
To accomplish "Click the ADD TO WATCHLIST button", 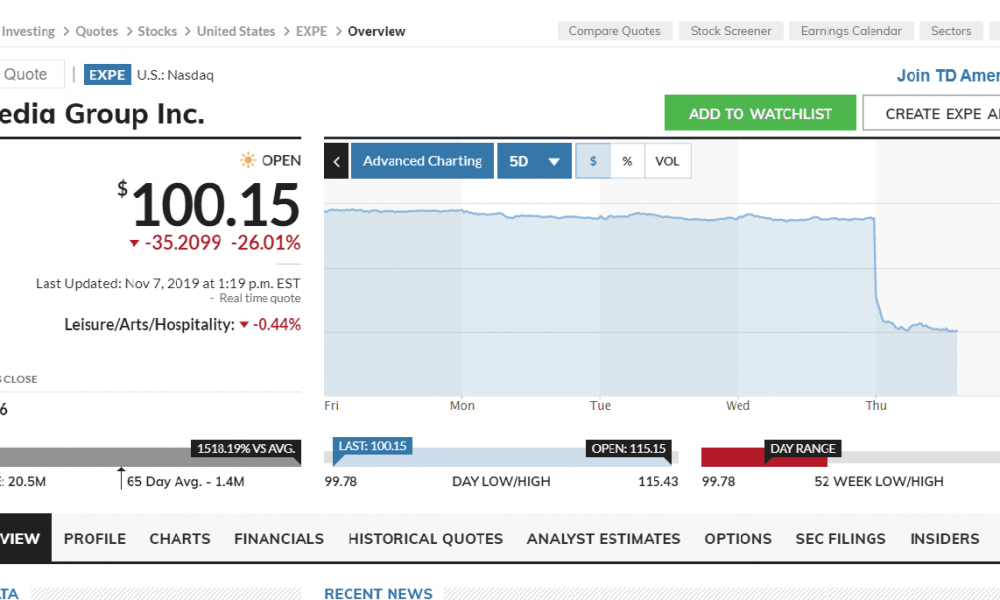I will 760,113.
